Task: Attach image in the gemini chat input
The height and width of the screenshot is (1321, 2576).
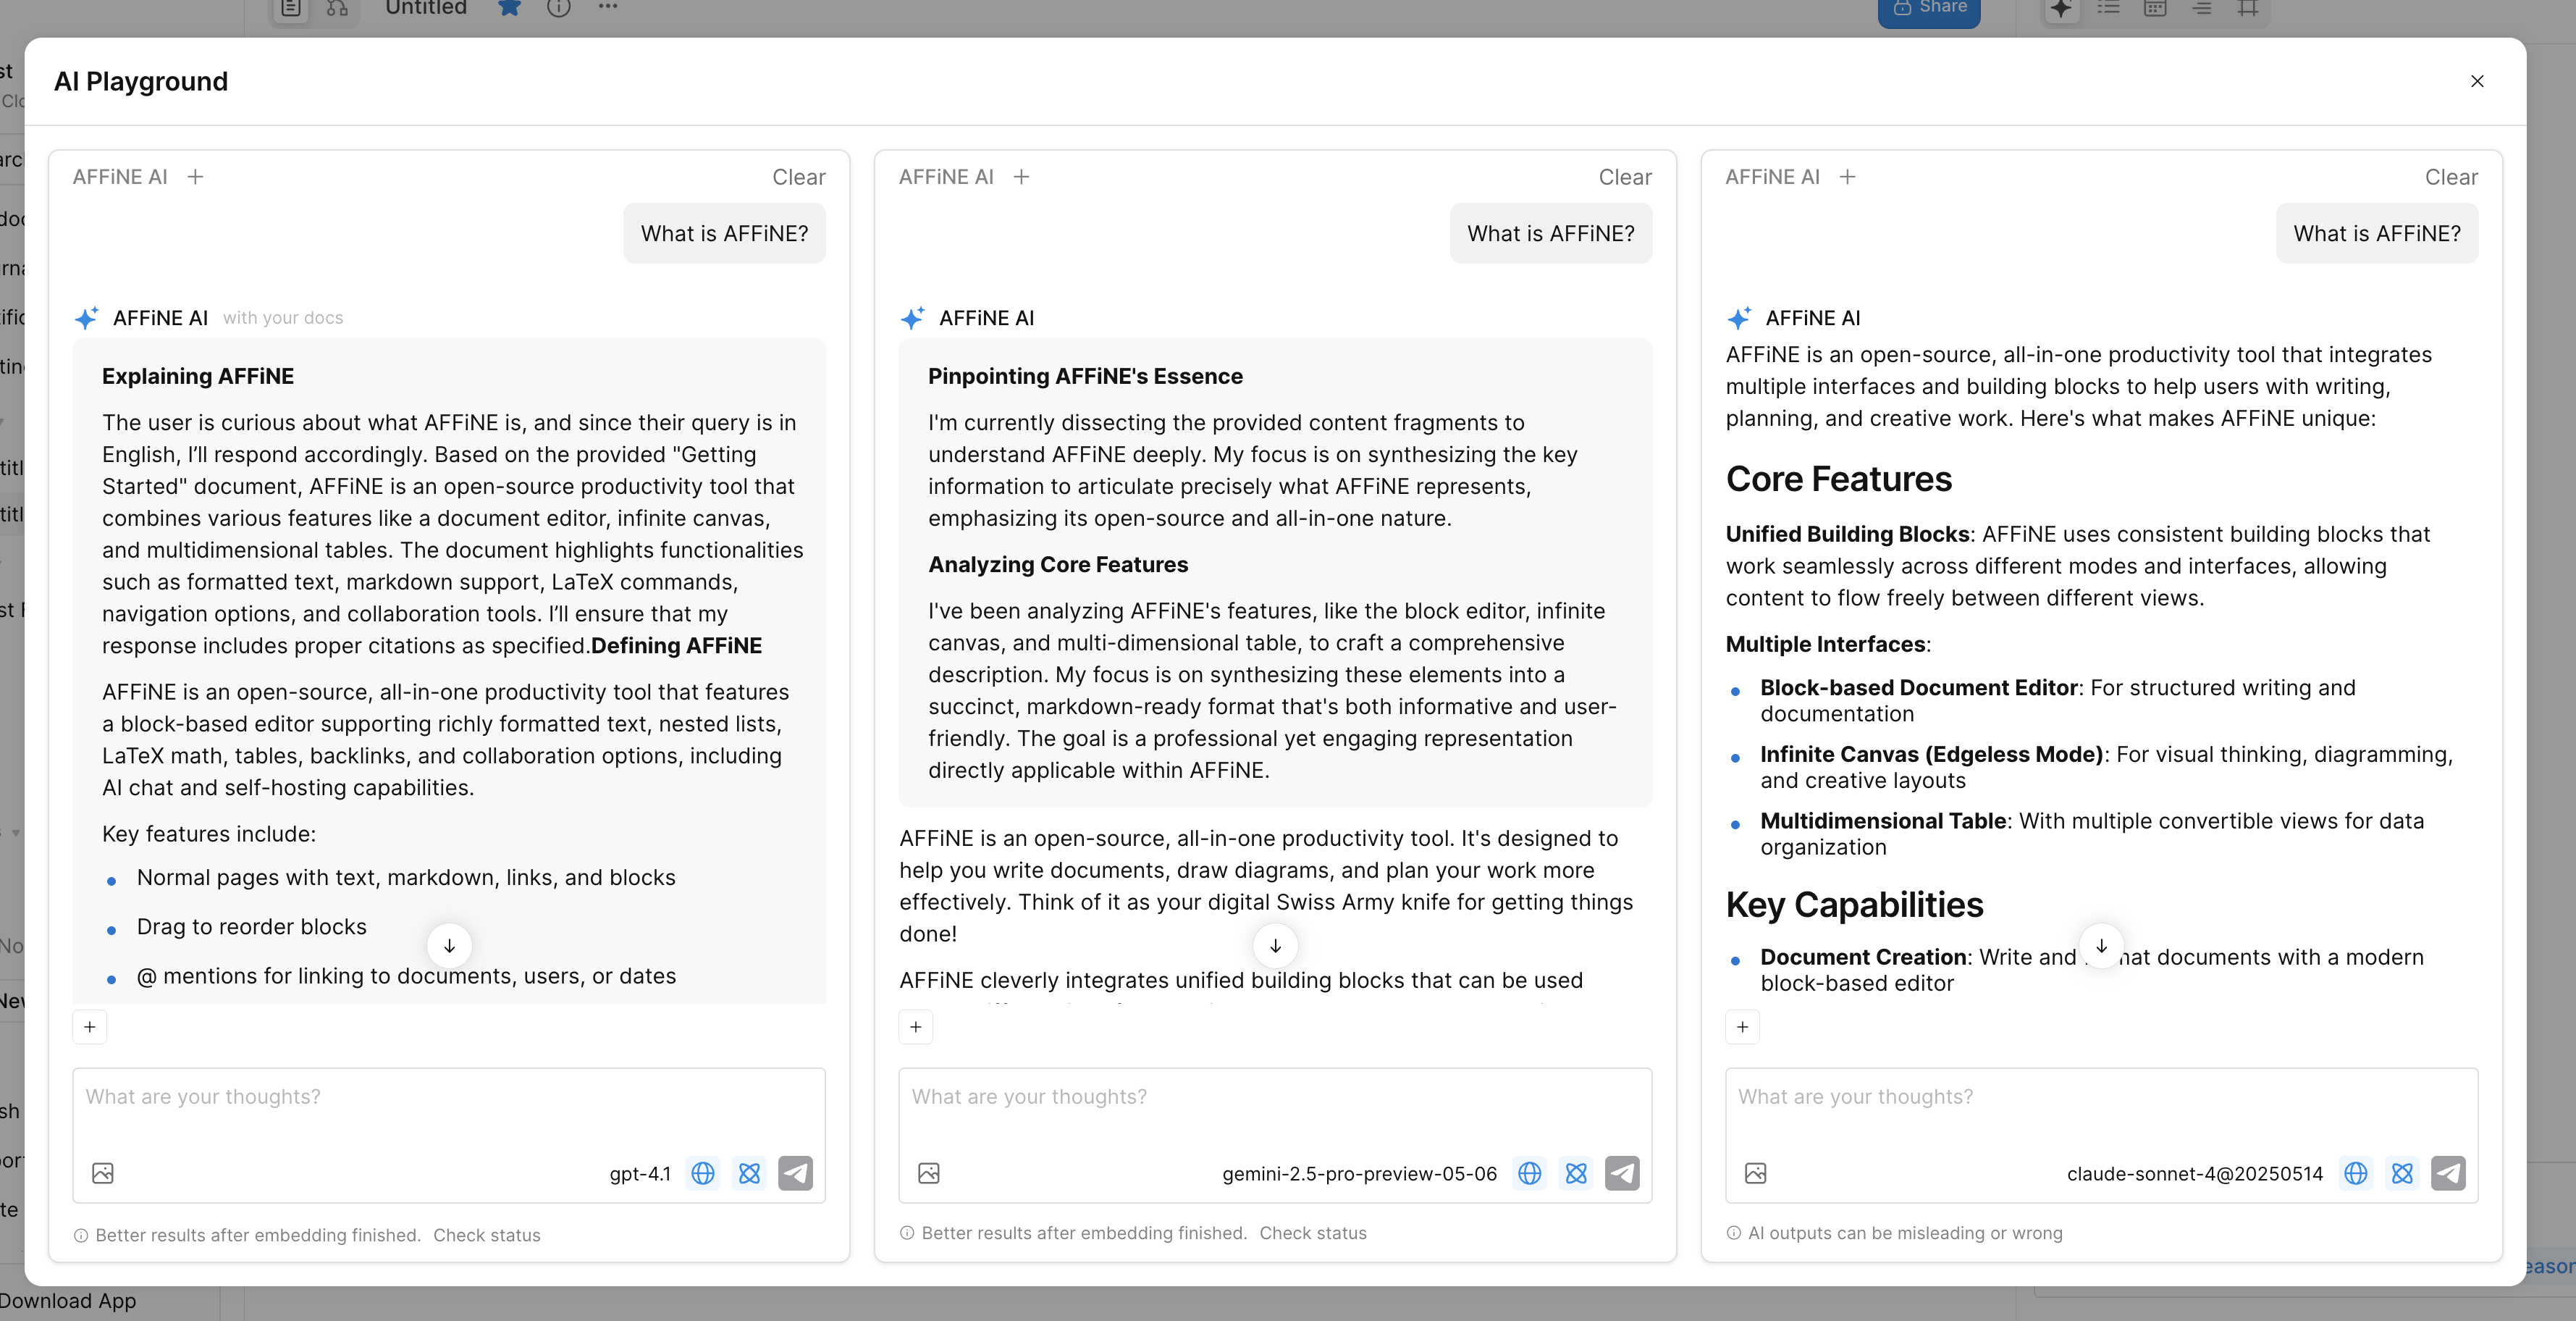Action: pos(929,1173)
